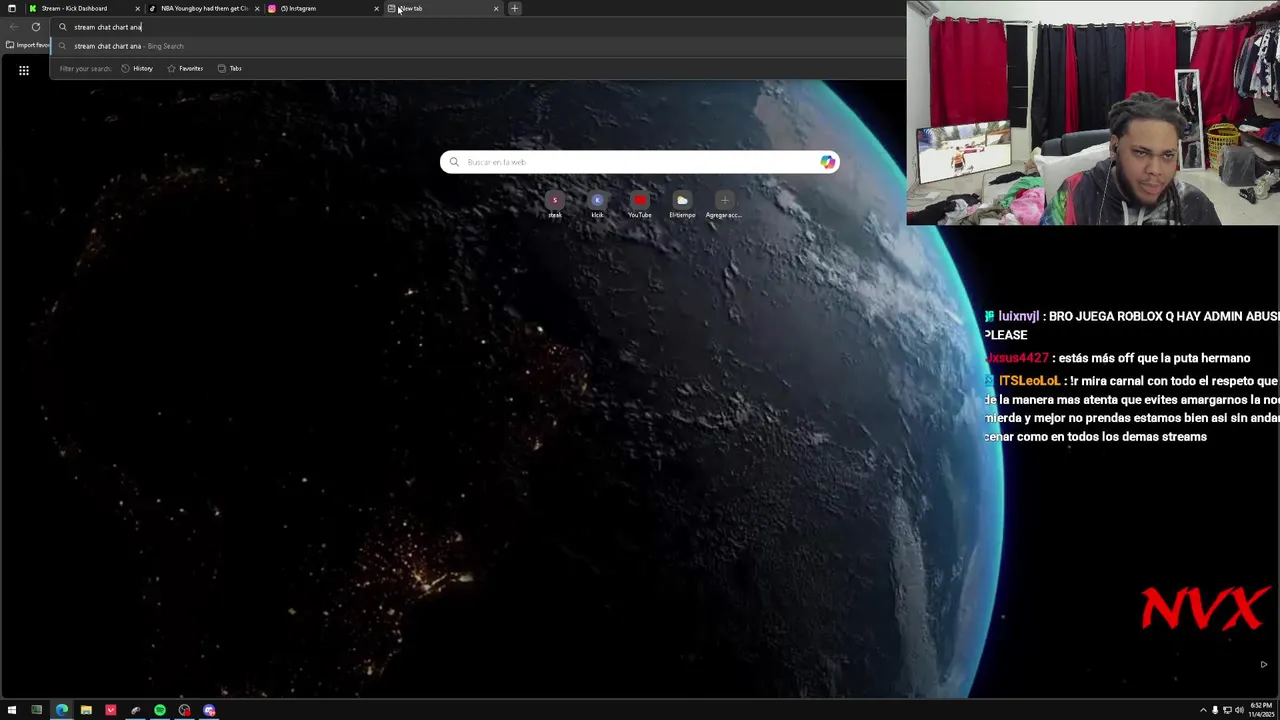Click the Copilot icon in search box
The width and height of the screenshot is (1280, 720).
827,162
